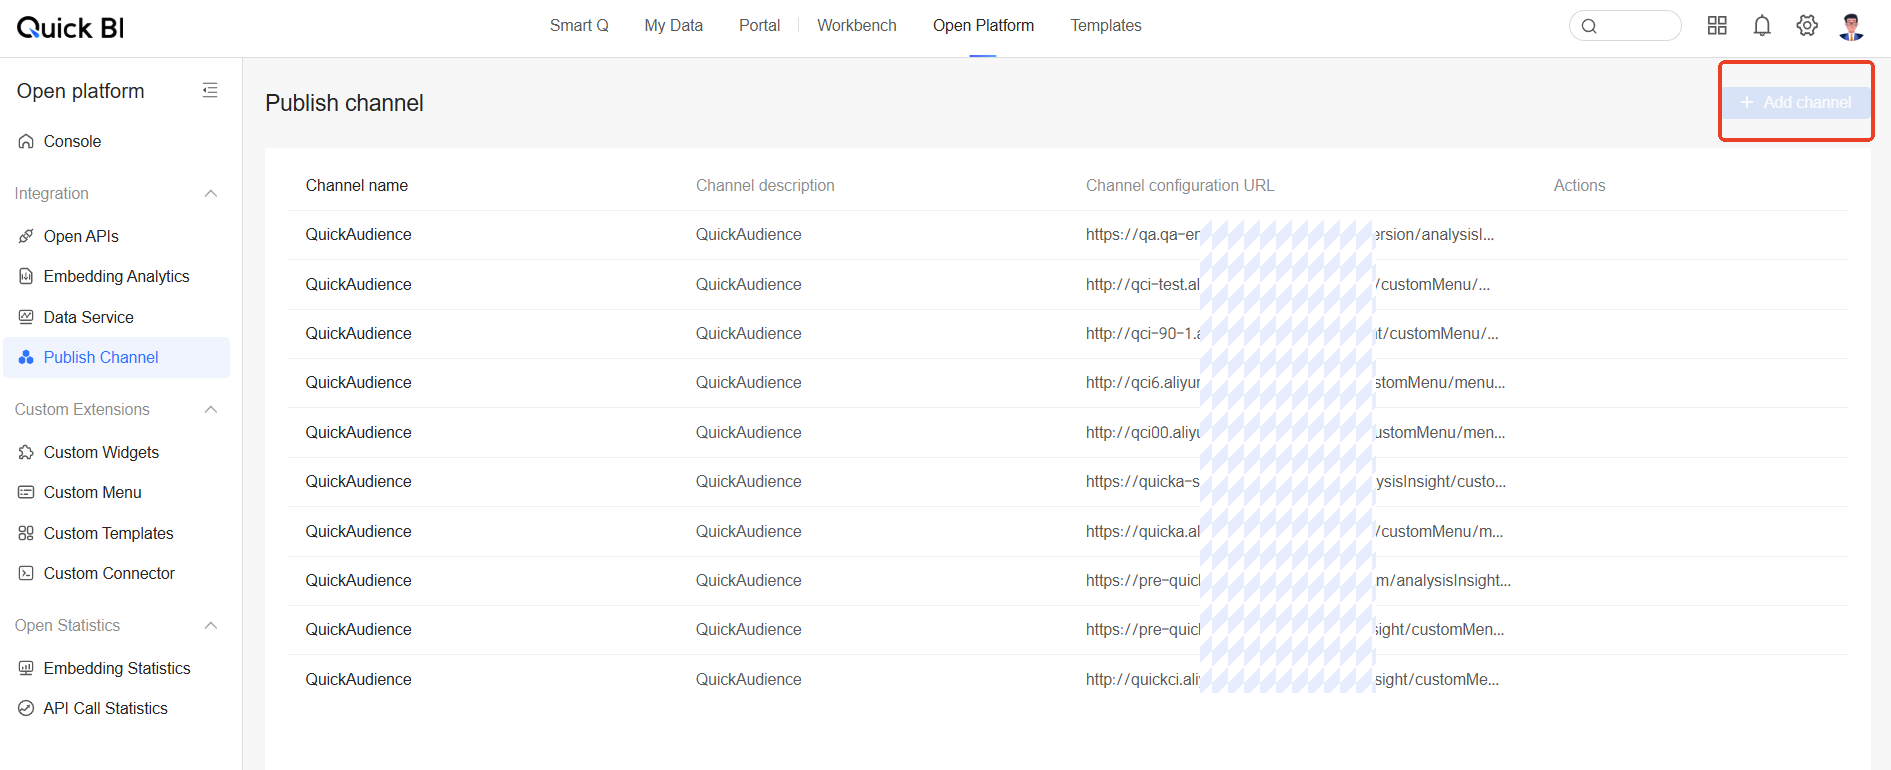This screenshot has height=770, width=1891.
Task: Click URL ending m/analysisInsight...
Action: pyautogui.click(x=1298, y=581)
